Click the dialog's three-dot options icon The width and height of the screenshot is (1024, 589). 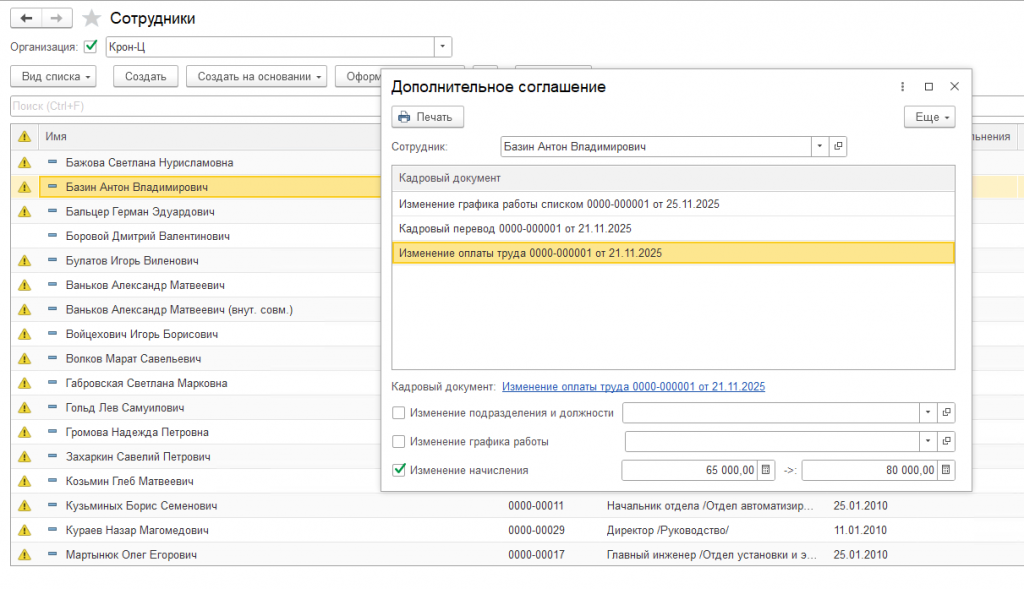click(903, 87)
